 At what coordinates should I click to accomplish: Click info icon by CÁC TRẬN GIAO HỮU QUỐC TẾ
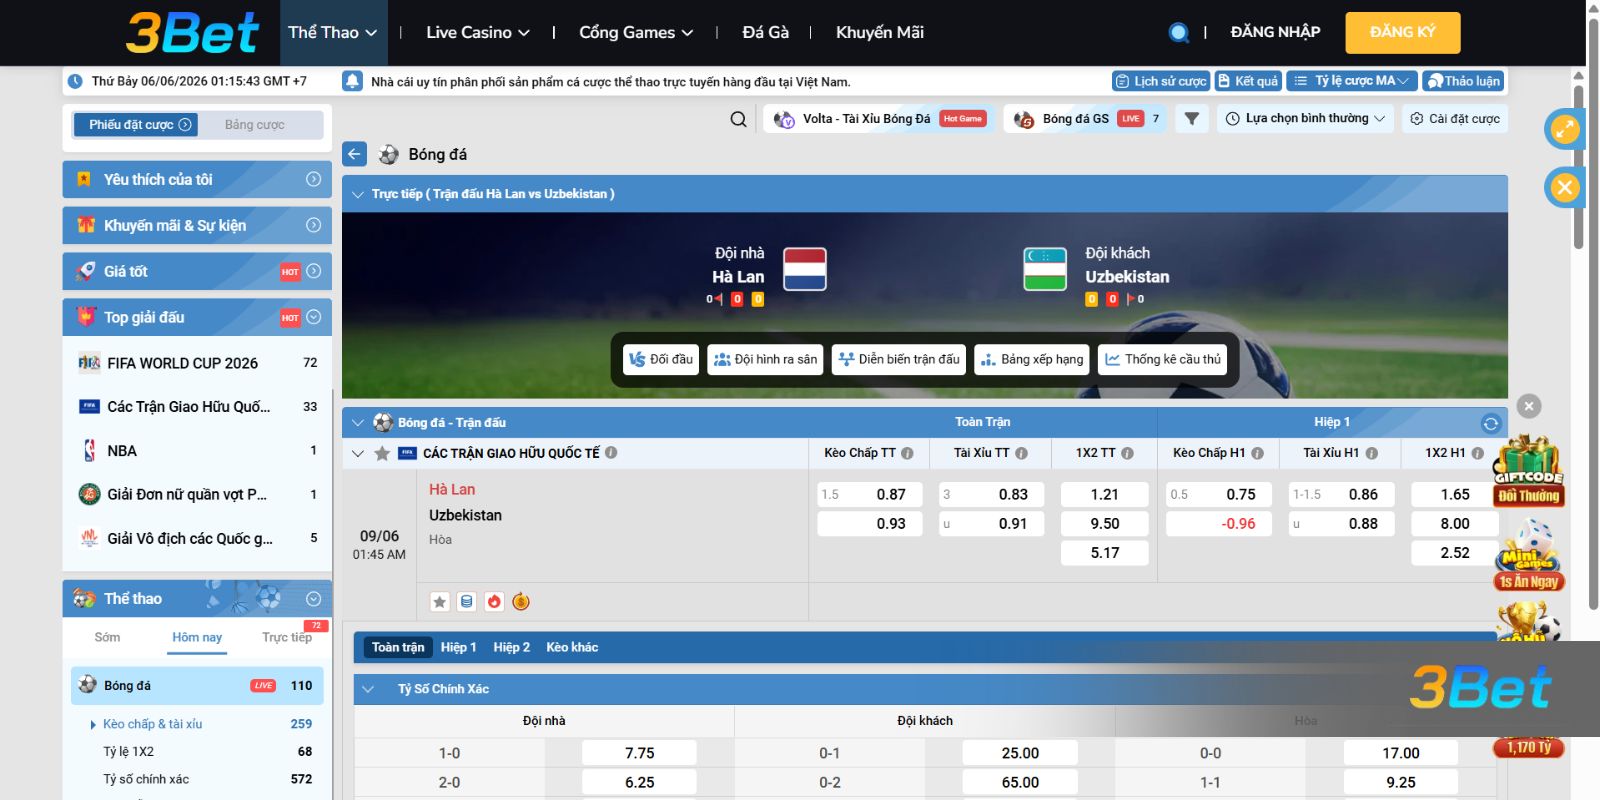point(611,452)
